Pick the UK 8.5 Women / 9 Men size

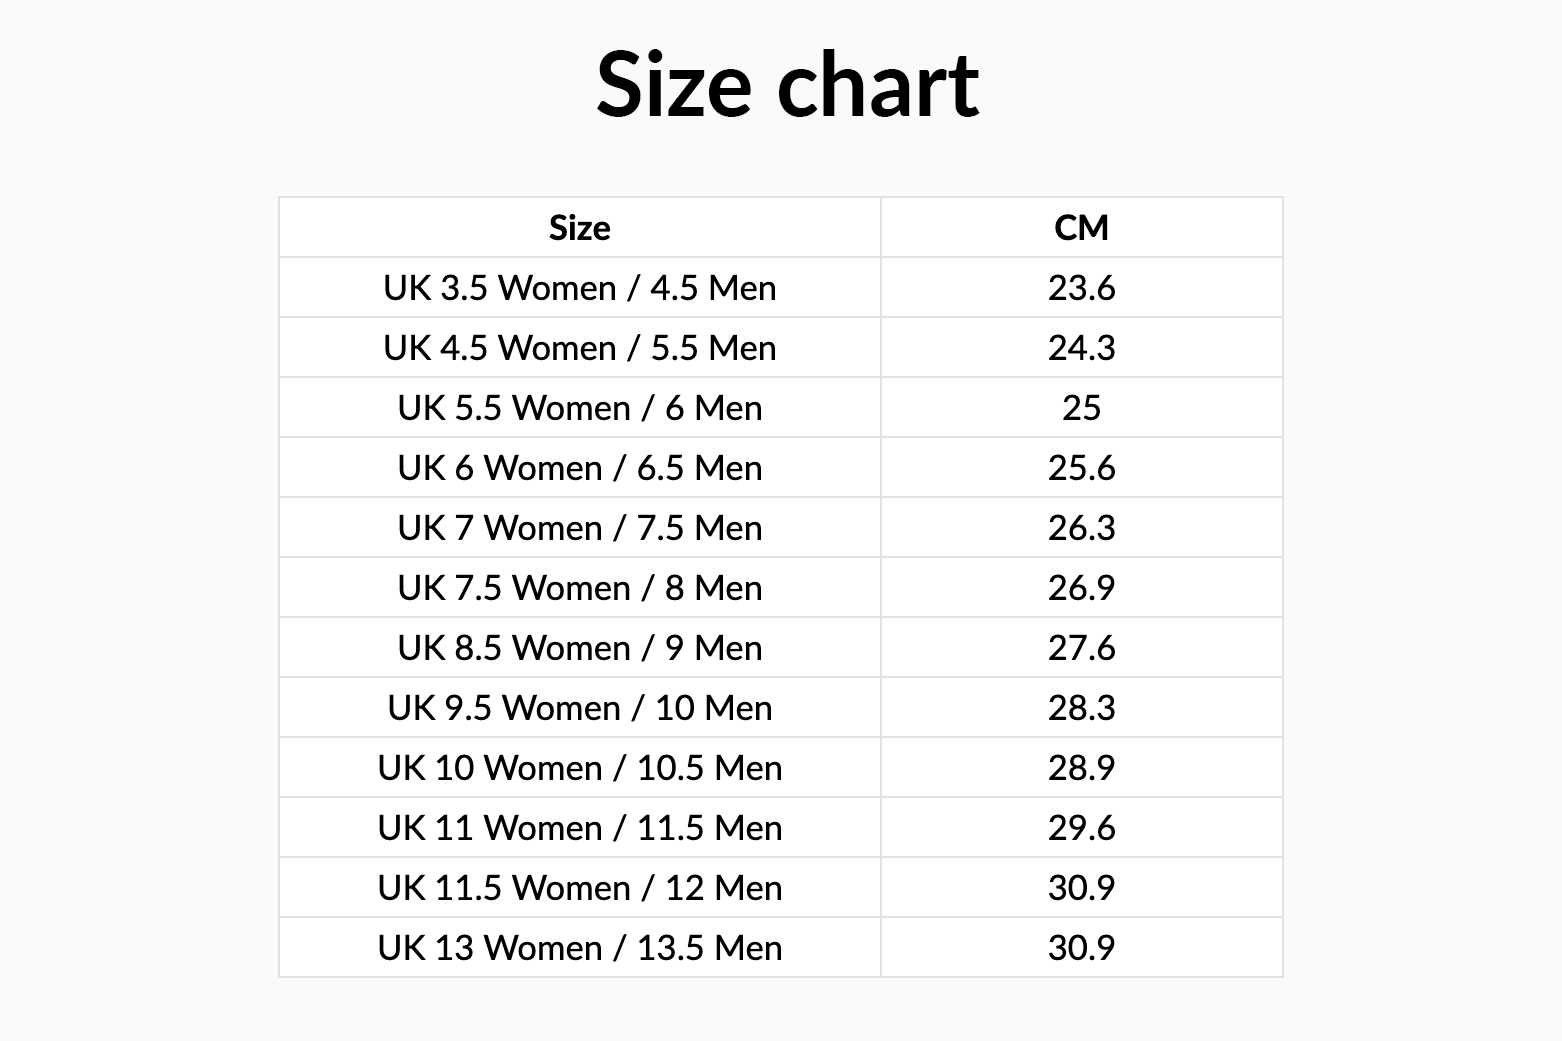579,648
